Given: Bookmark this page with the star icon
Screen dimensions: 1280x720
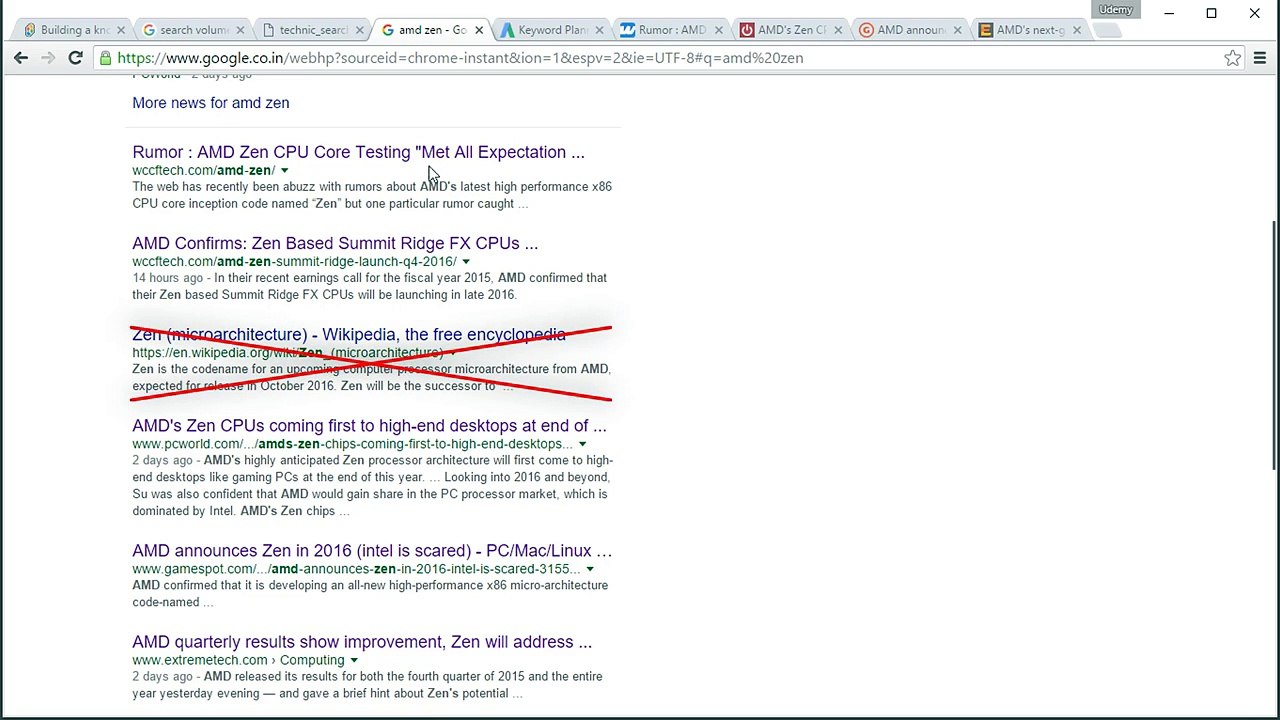Looking at the screenshot, I should 1233,58.
